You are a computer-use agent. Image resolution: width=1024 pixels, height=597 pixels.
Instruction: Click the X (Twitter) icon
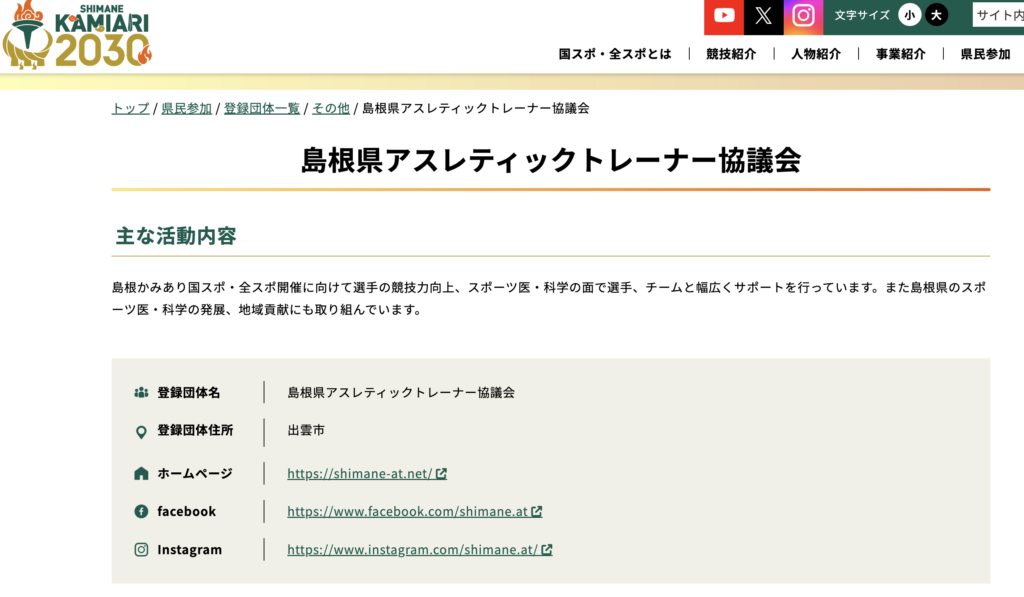pos(764,16)
